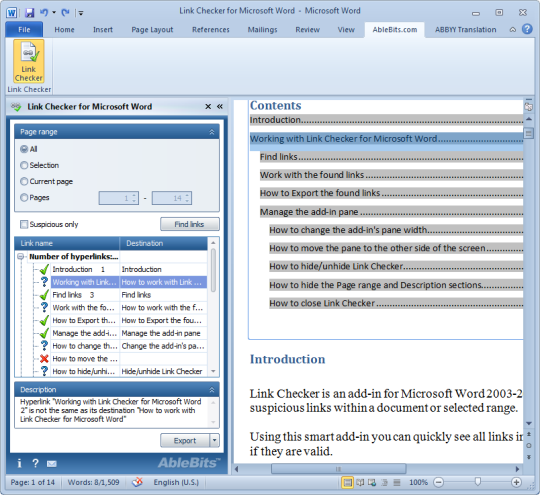Click the email envelope icon in AbleBits footer
Viewport: 540px width, 495px height.
(x=52, y=464)
